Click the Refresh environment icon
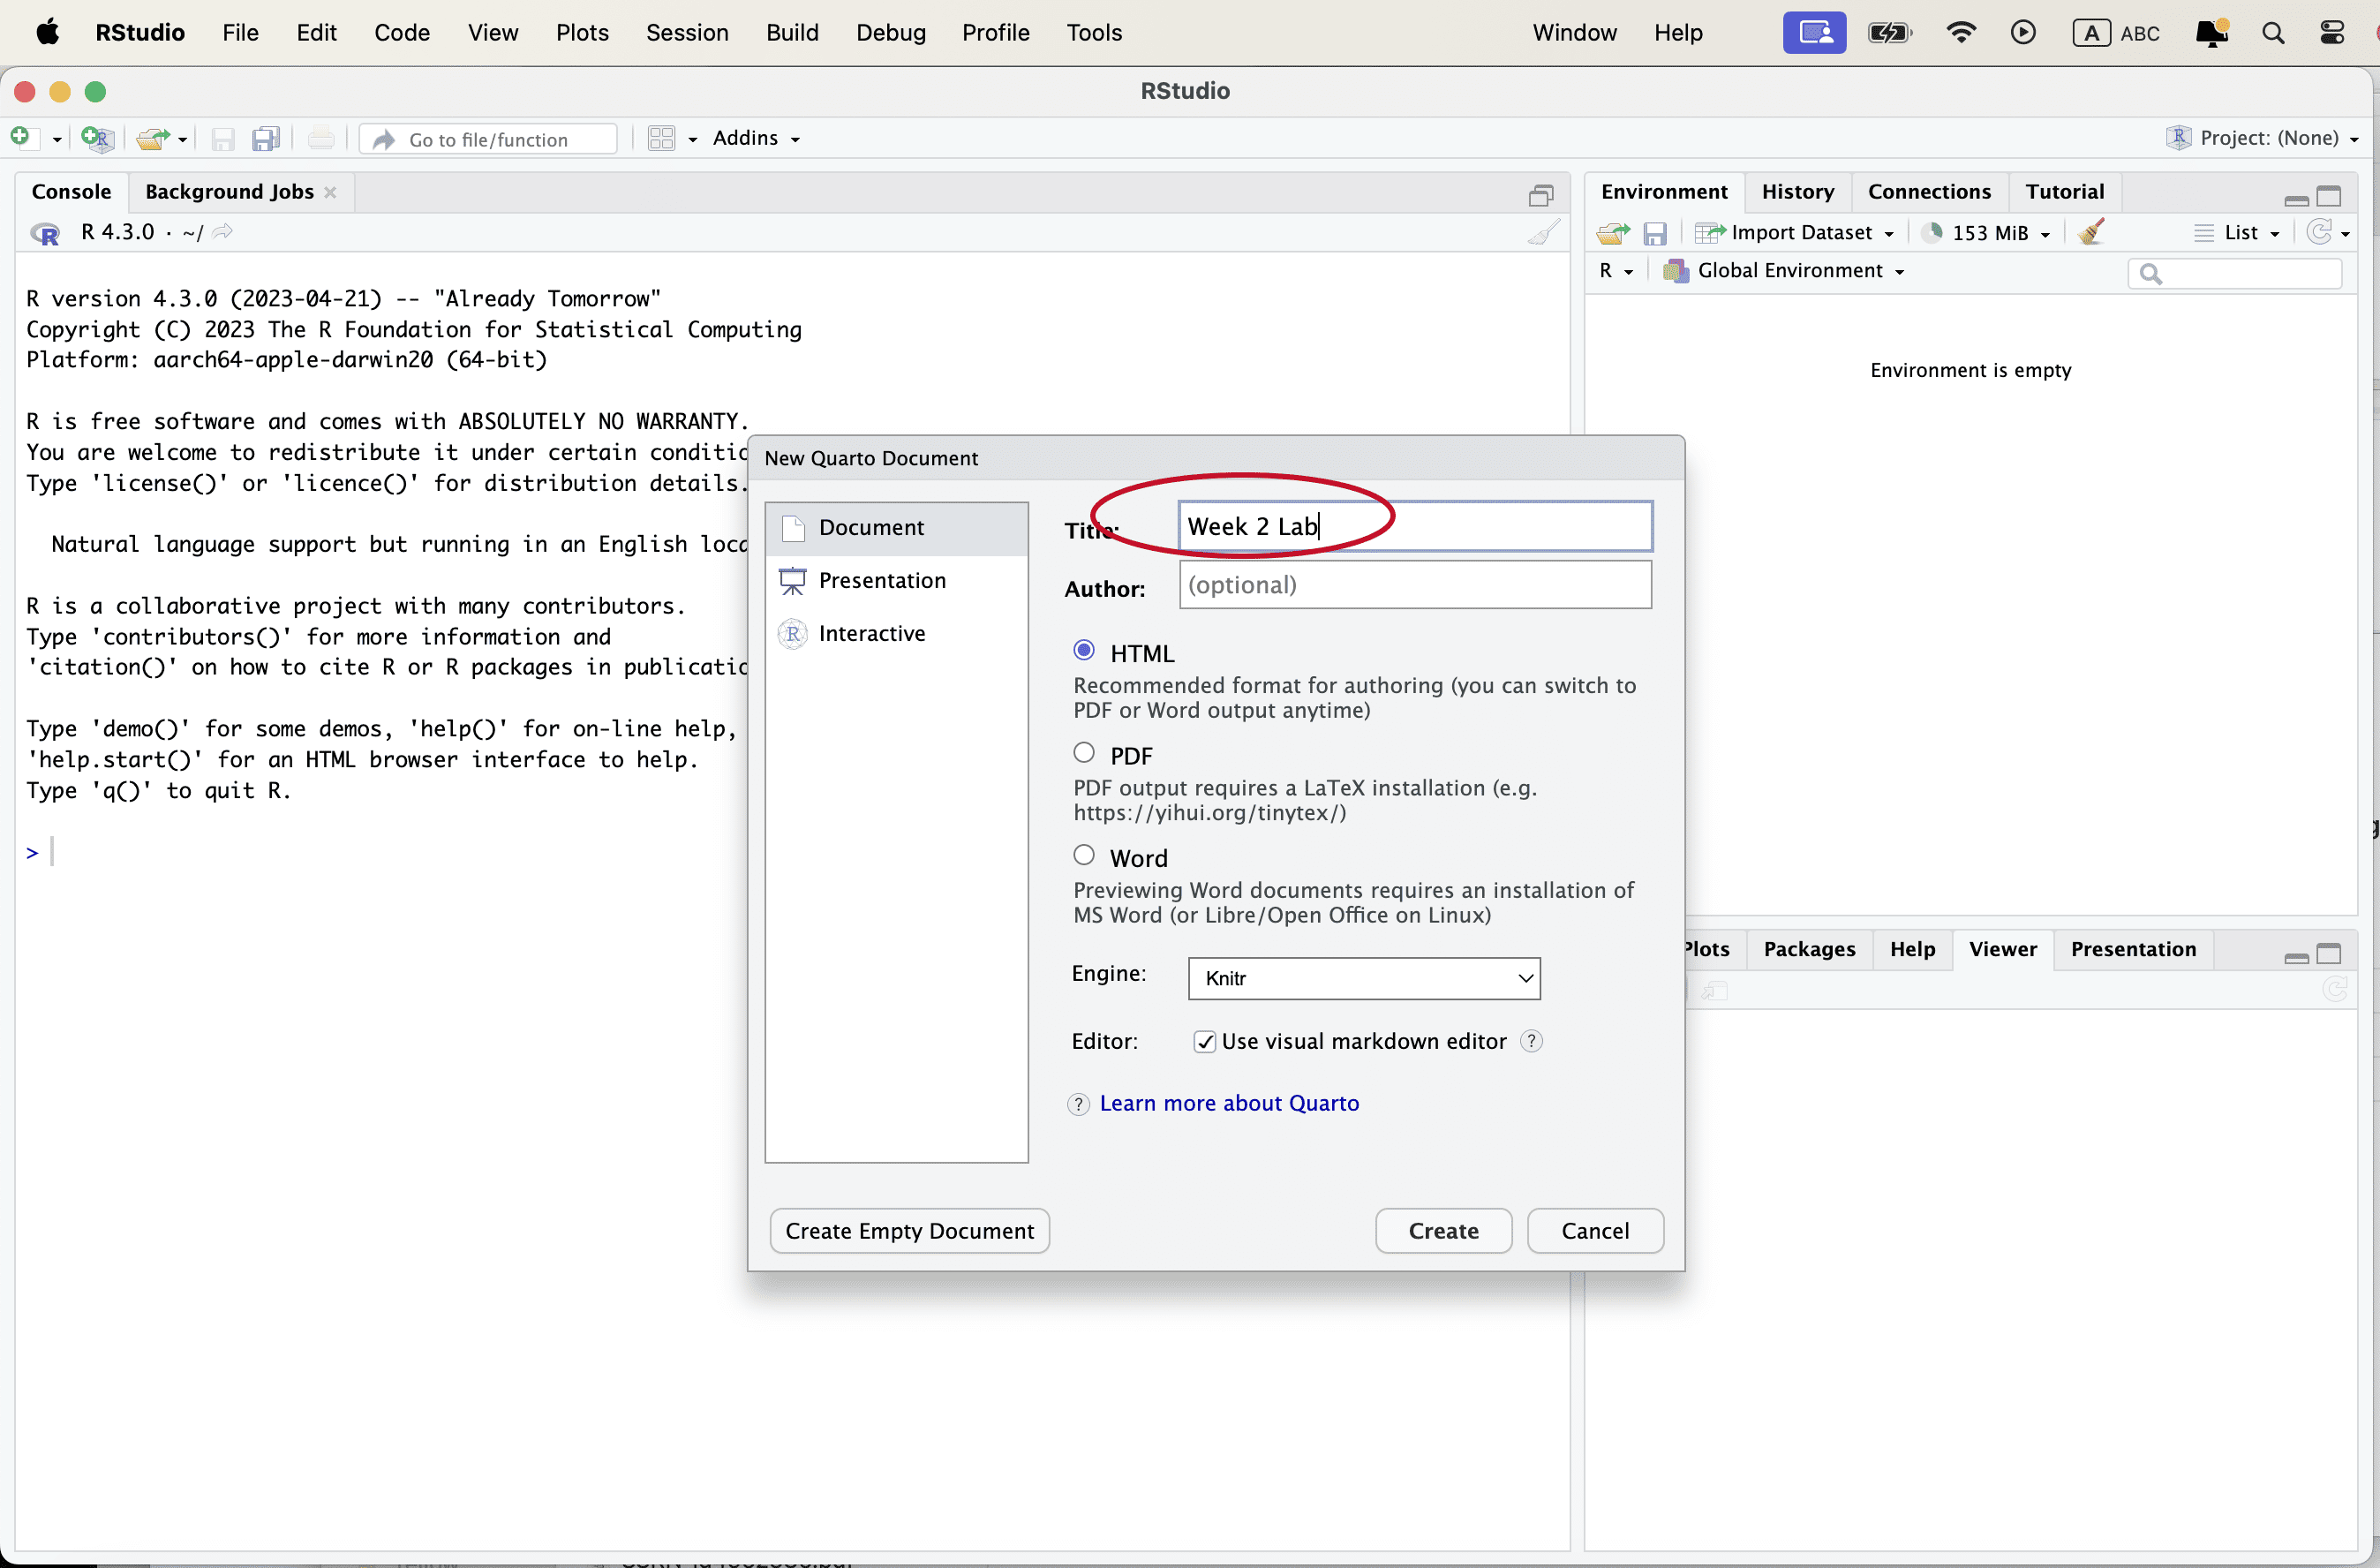This screenshot has height=1568, width=2380. click(2319, 232)
